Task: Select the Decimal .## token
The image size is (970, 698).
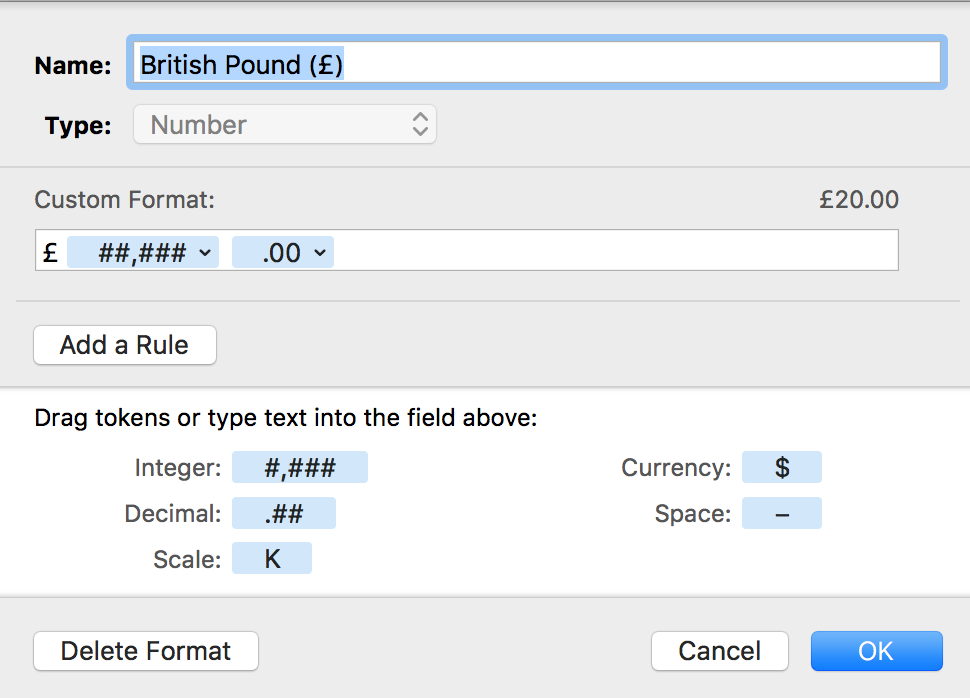Action: tap(283, 514)
